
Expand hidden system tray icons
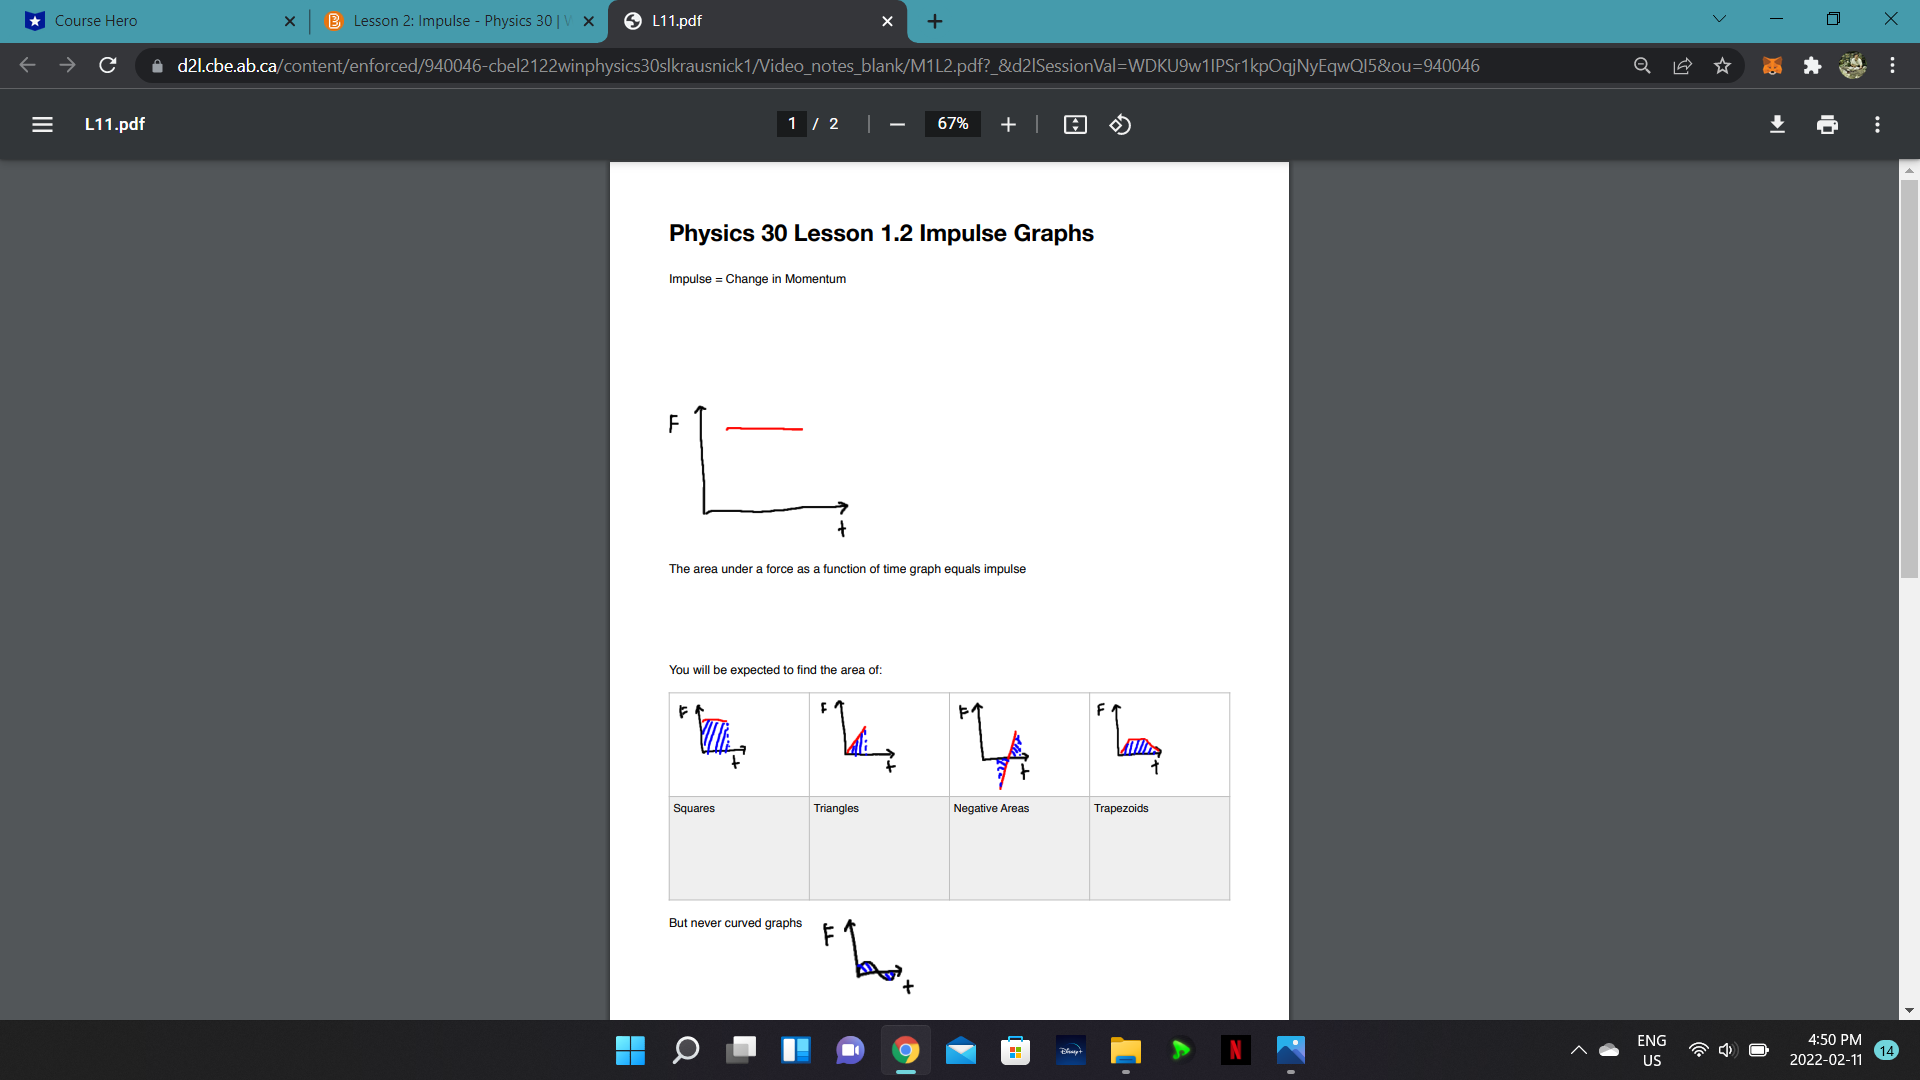point(1578,1050)
